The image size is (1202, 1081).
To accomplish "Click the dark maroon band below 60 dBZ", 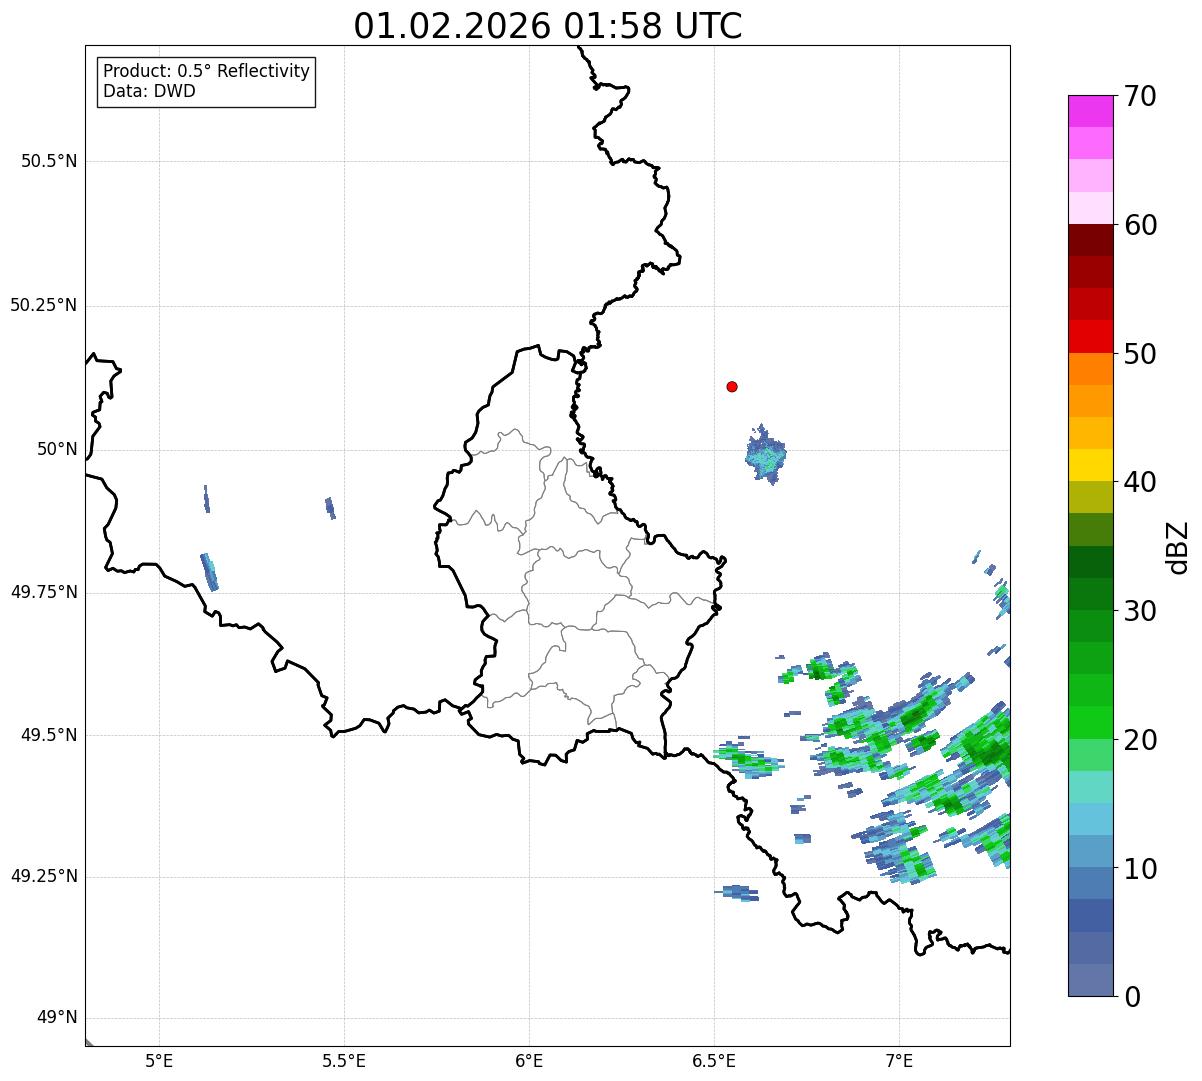I will [x=1090, y=240].
